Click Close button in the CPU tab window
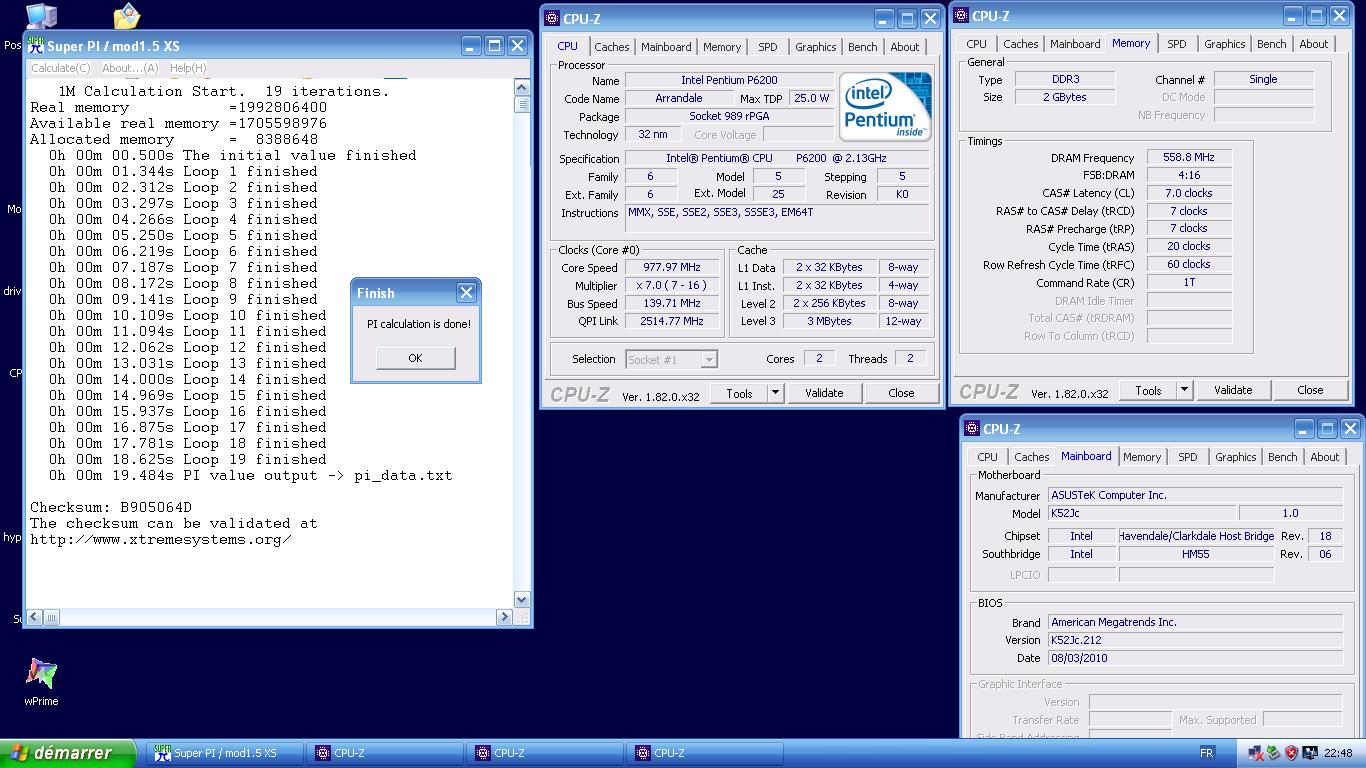 tap(901, 393)
